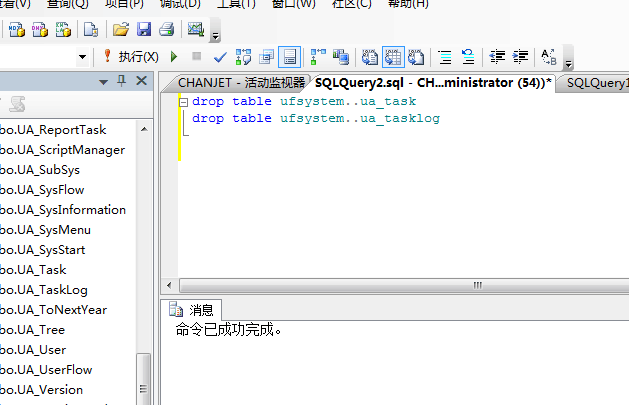
Task: Decrease the indent of selected lines
Action: click(497, 57)
